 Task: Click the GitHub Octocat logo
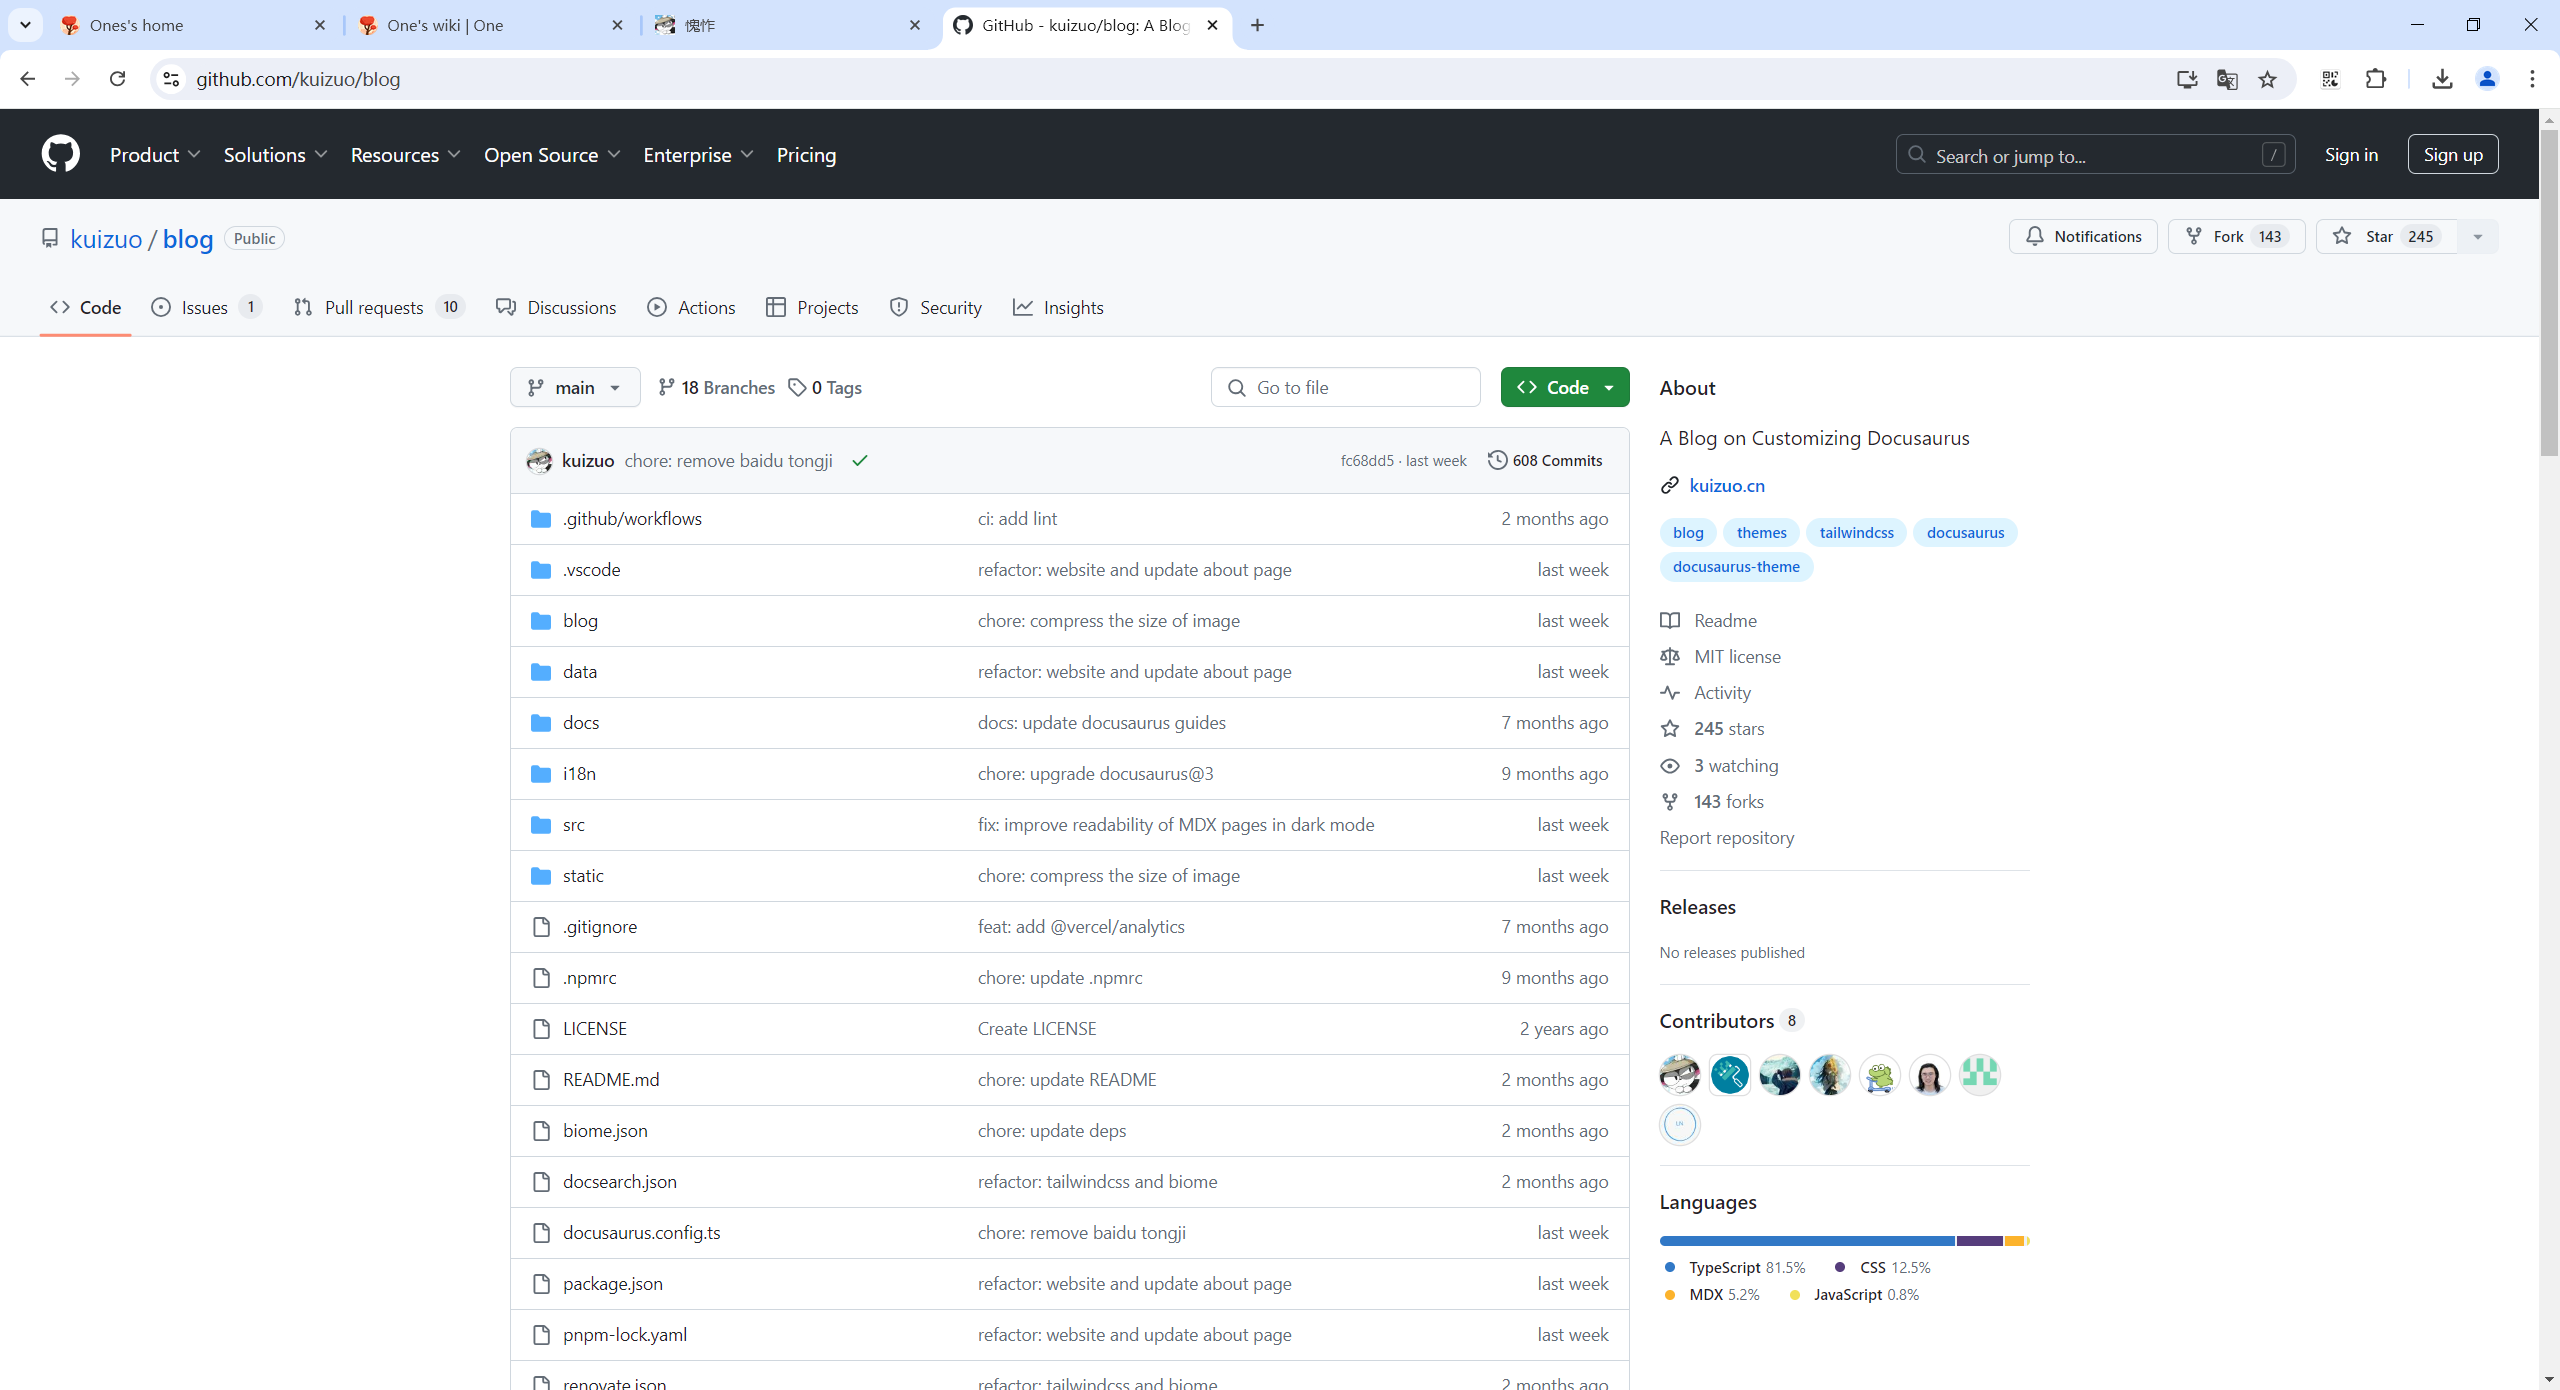(61, 154)
